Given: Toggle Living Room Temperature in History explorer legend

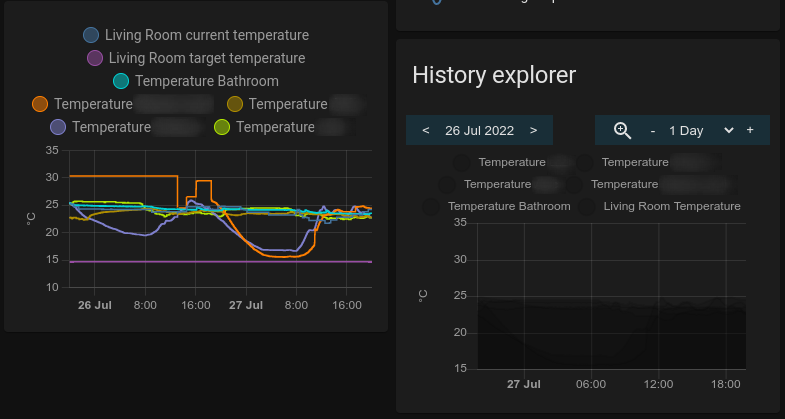Looking at the screenshot, I should point(659,206).
